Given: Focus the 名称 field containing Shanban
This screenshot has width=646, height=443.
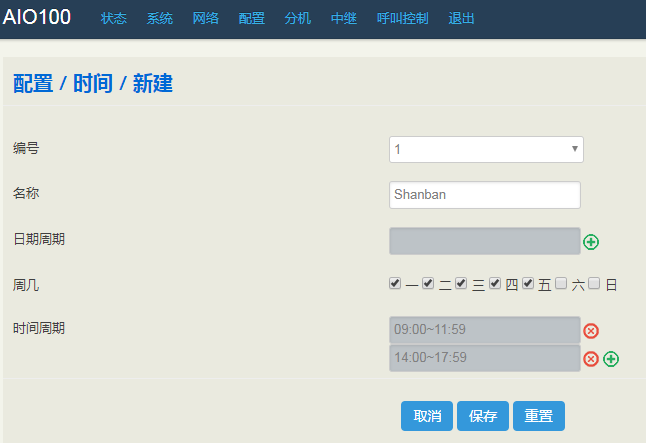Looking at the screenshot, I should 485,195.
